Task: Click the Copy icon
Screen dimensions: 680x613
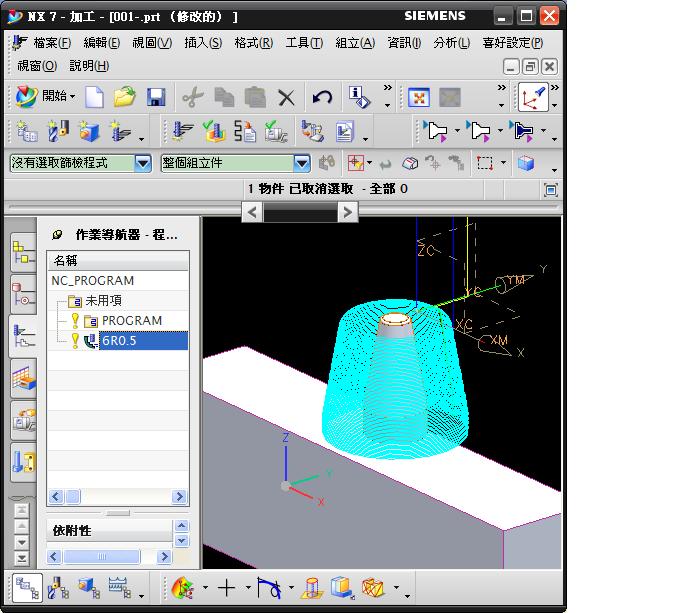Action: click(224, 97)
